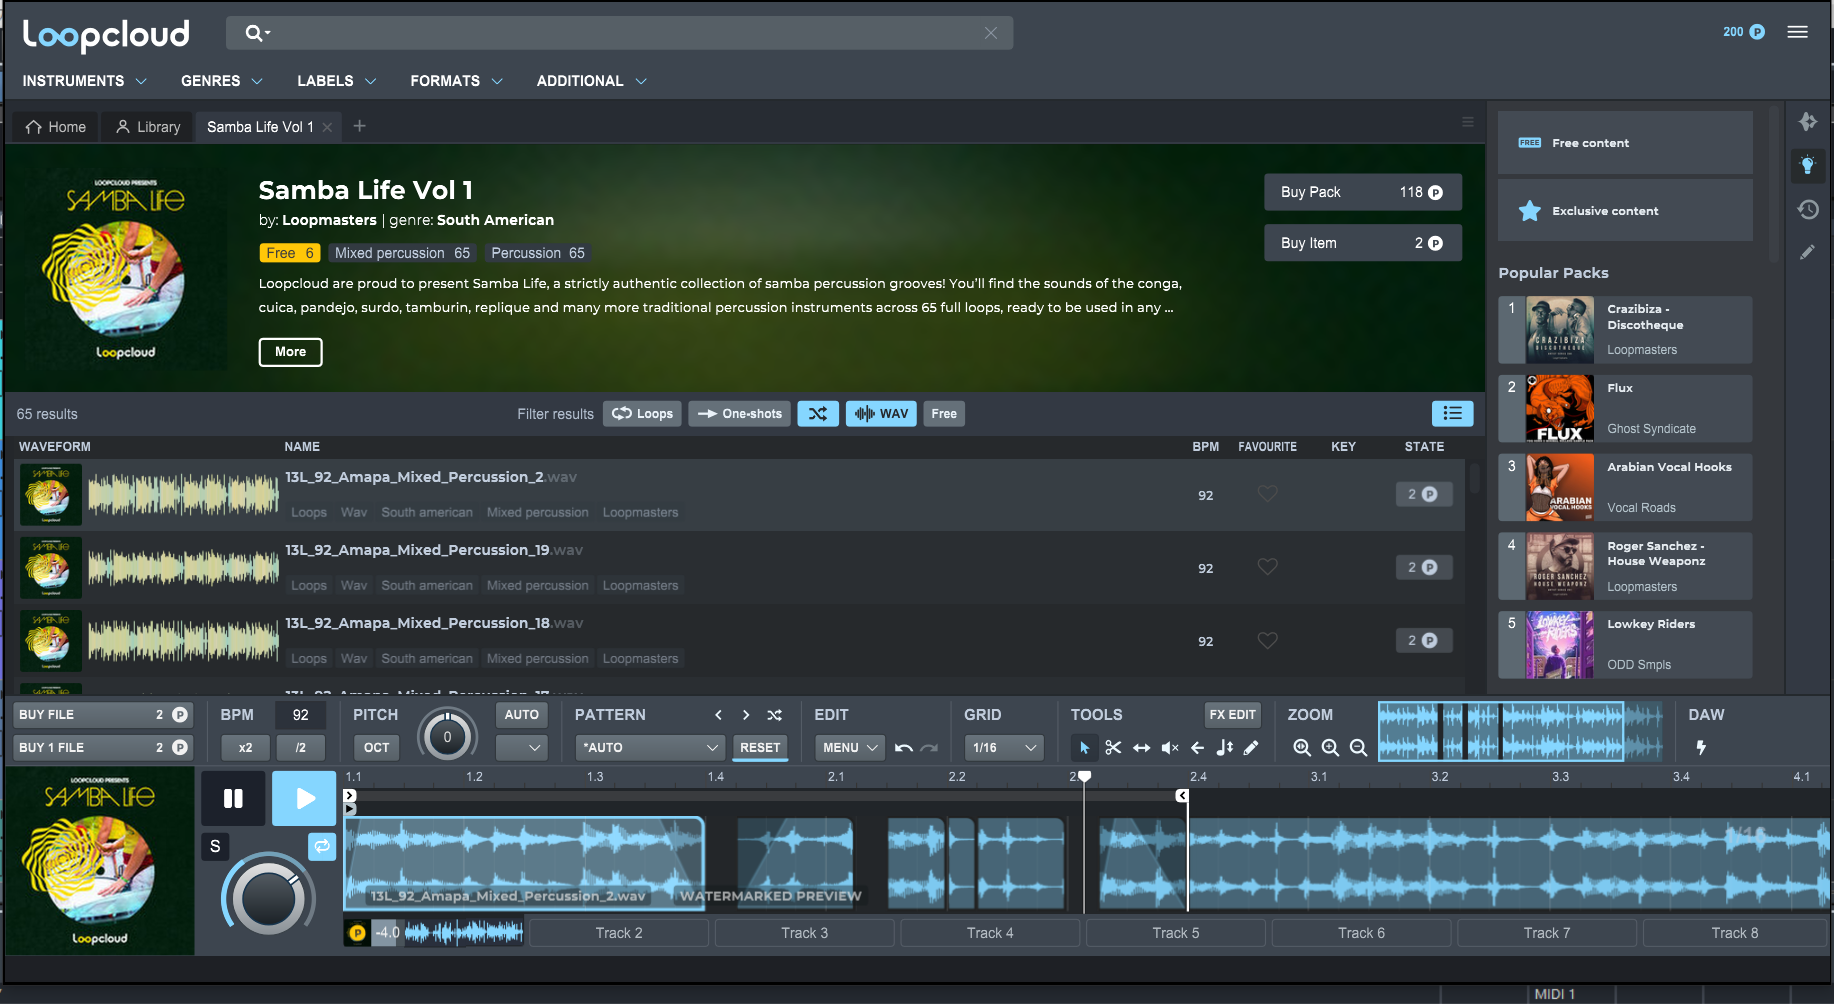
Task: Open the key dropdown under AUTO
Action: coord(521,747)
